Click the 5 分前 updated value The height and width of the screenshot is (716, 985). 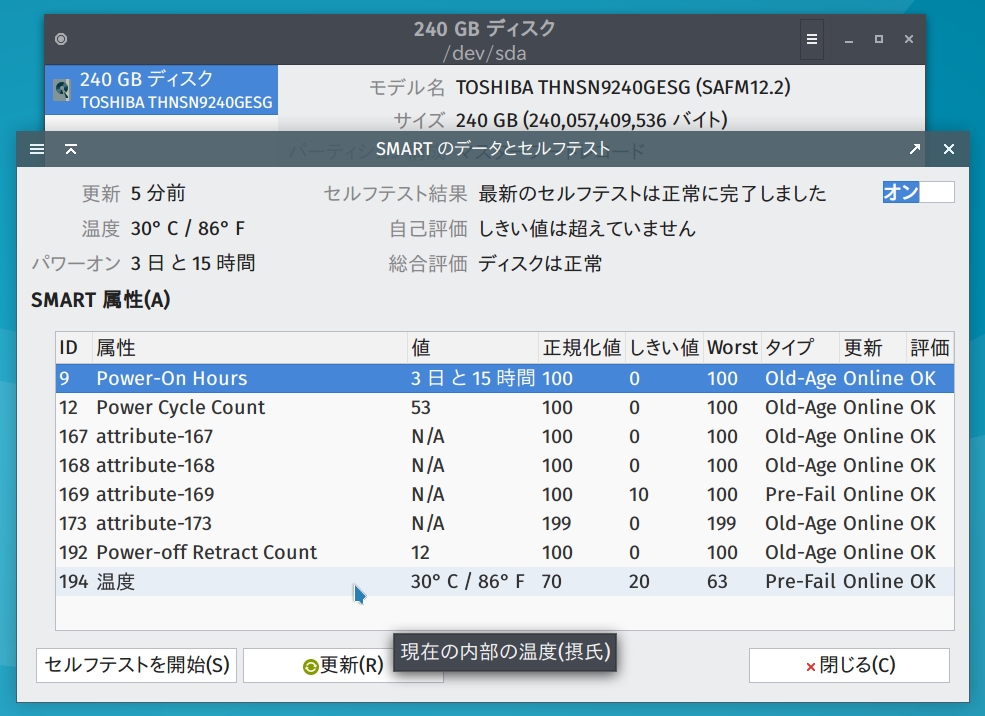pyautogui.click(x=158, y=193)
